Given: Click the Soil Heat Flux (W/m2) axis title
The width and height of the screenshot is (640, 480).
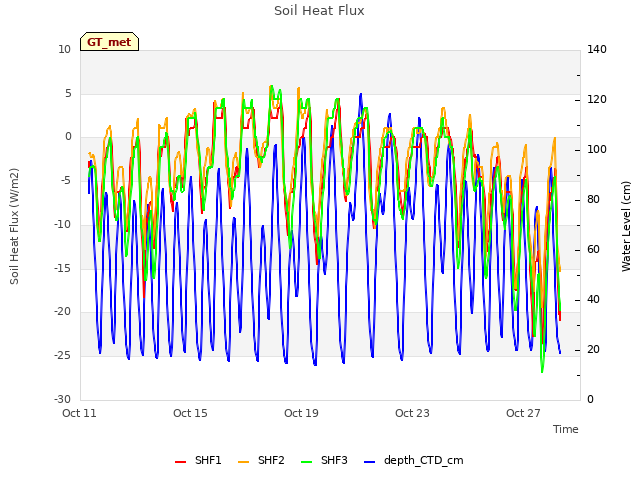Looking at the screenshot, I should [14, 227].
